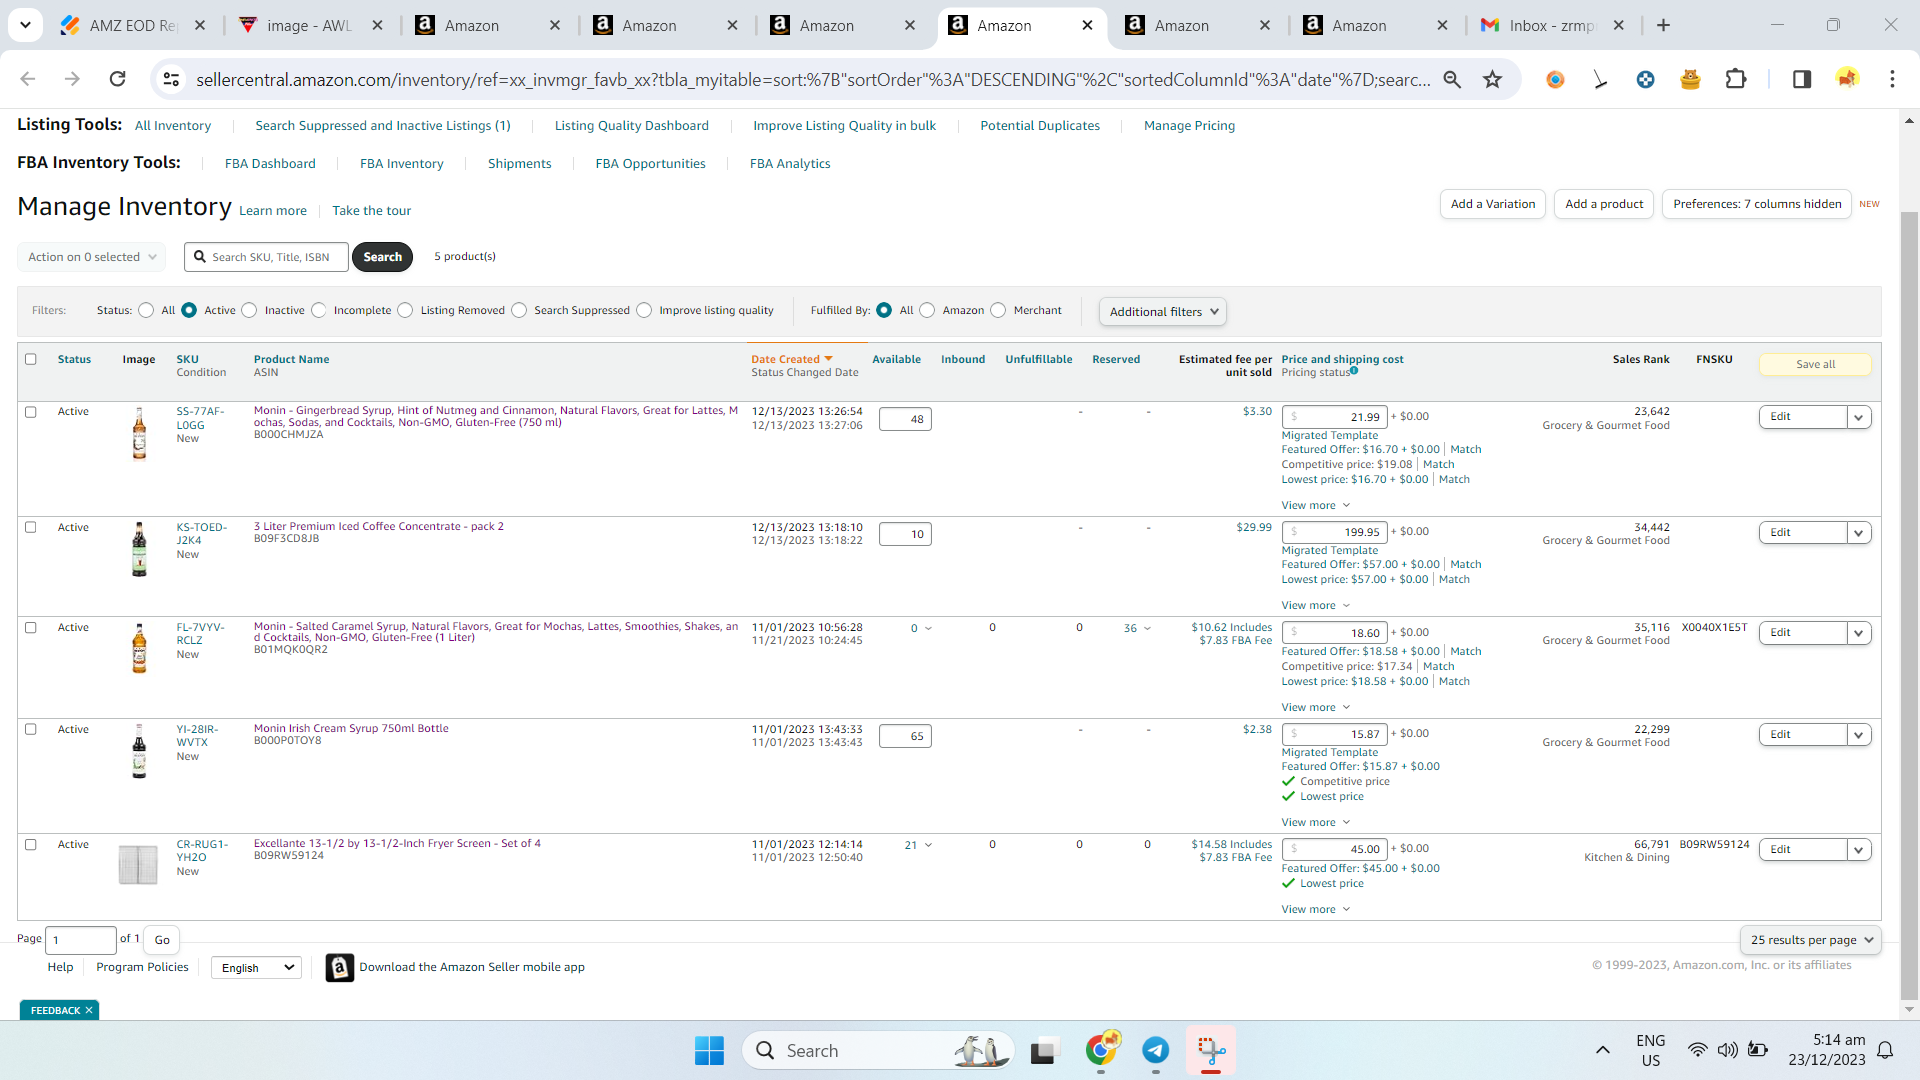The width and height of the screenshot is (1920, 1080).
Task: Open the FBA Dashboard tool link
Action: 270,164
